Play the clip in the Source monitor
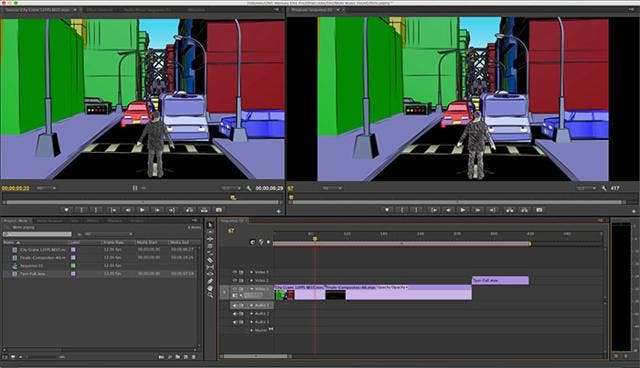 [142, 210]
